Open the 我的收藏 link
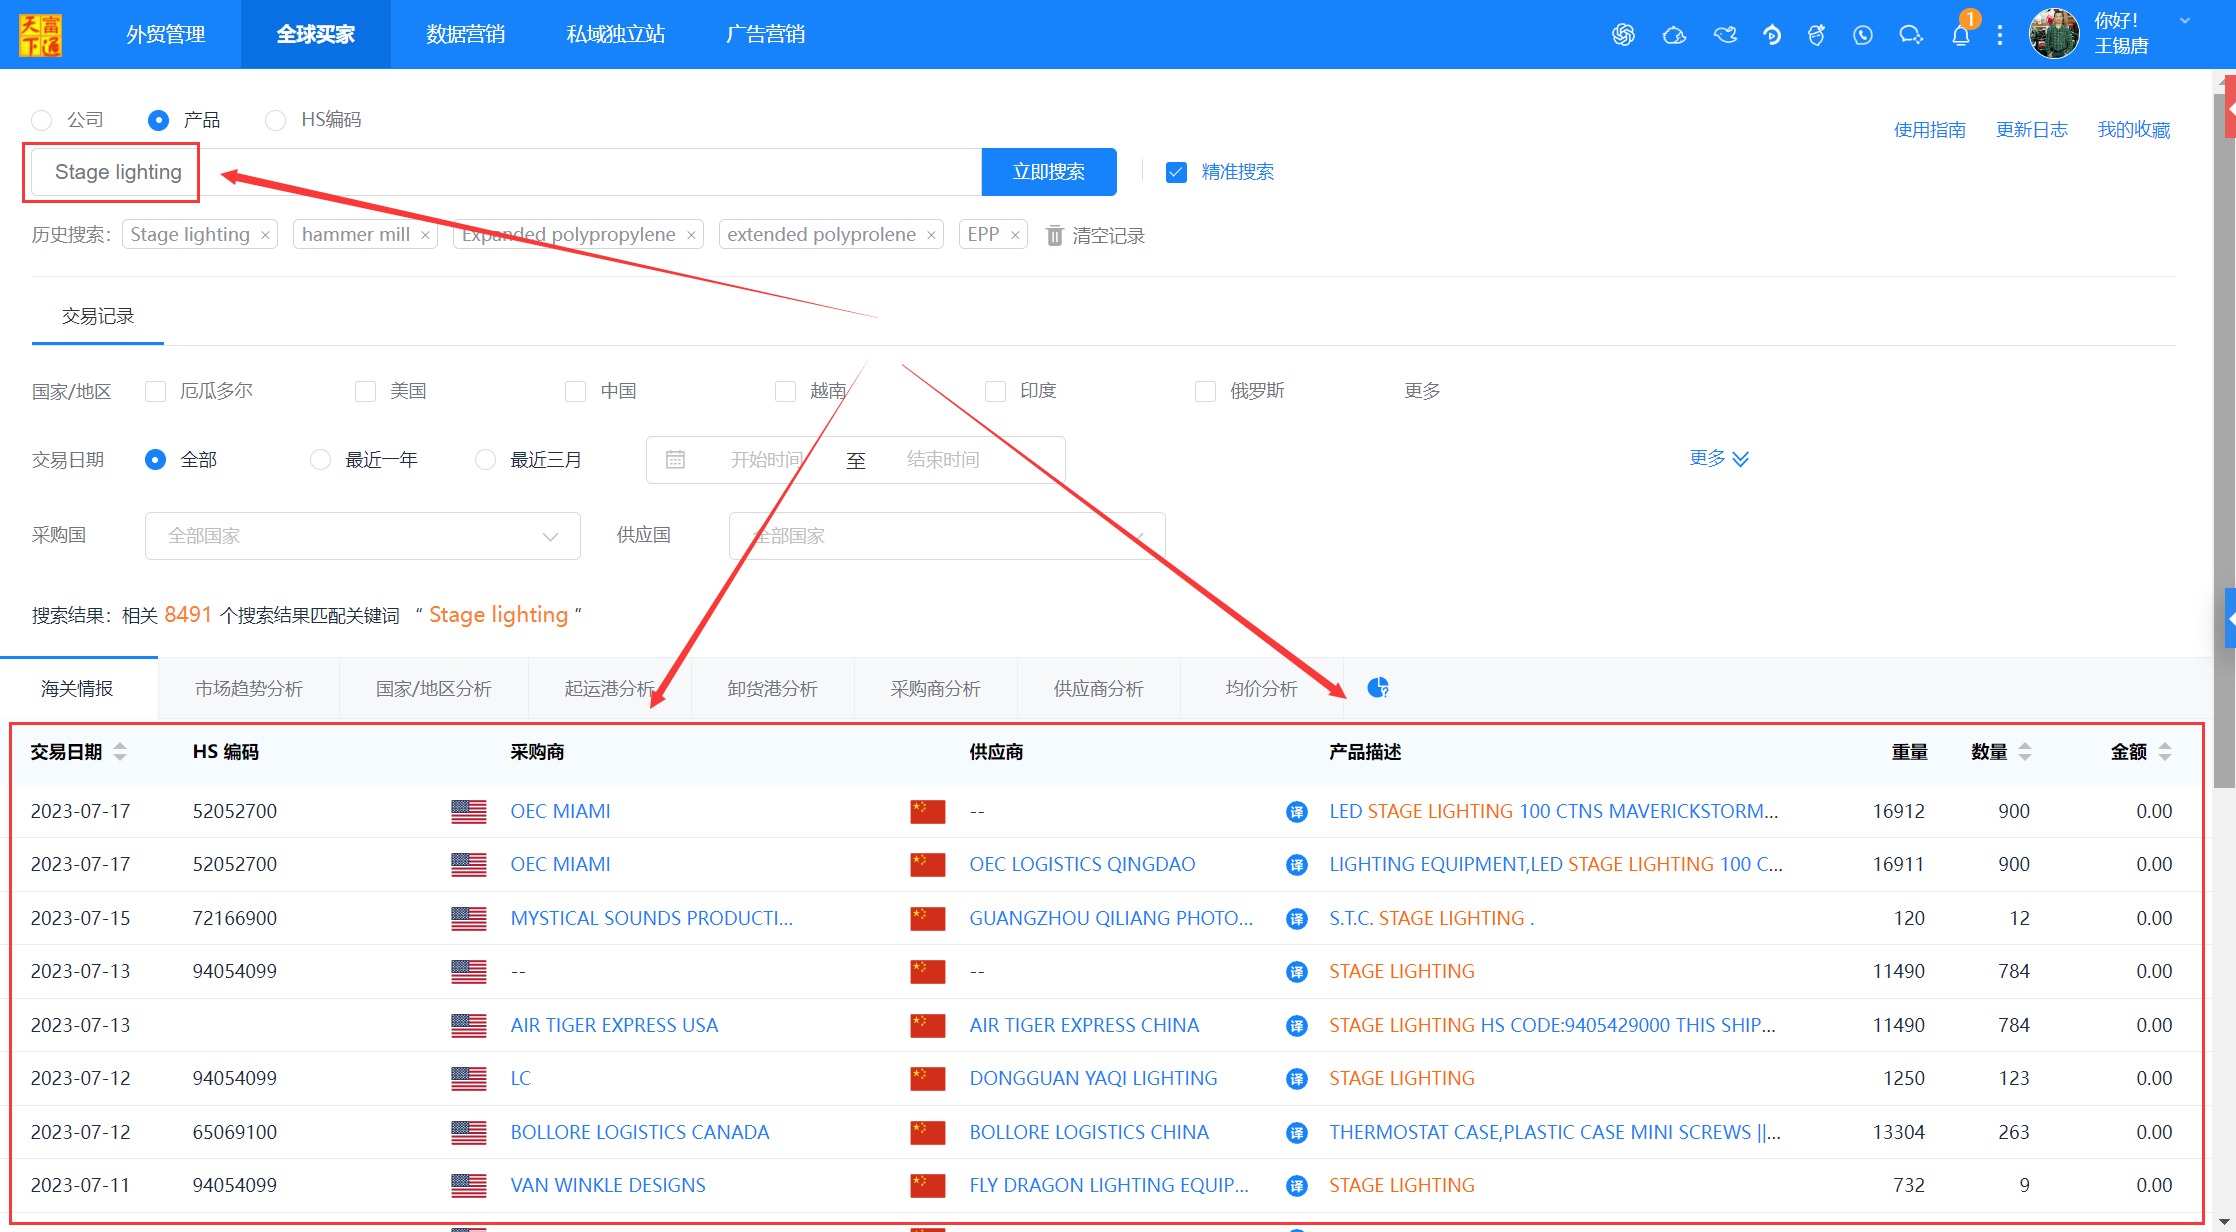 (x=2134, y=130)
